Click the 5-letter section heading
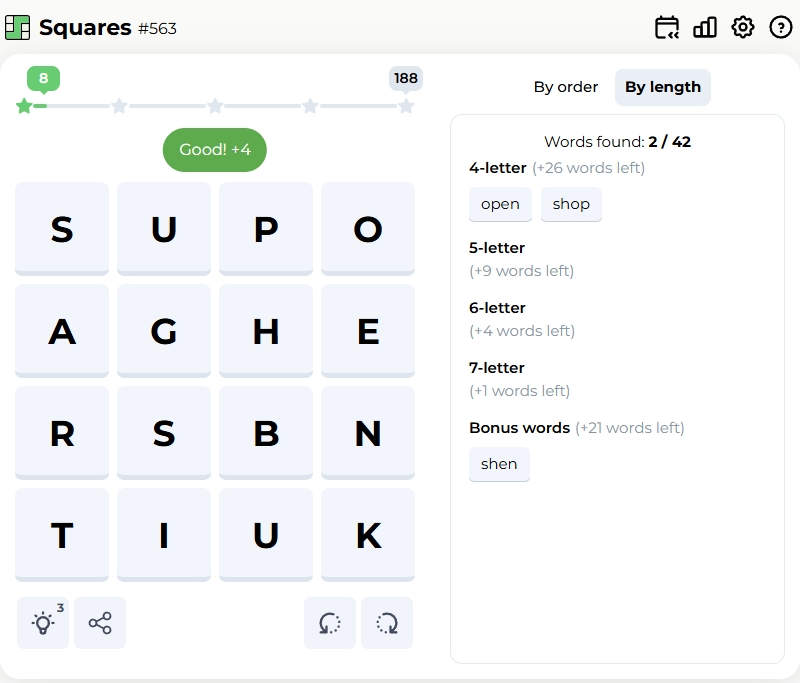 click(497, 248)
